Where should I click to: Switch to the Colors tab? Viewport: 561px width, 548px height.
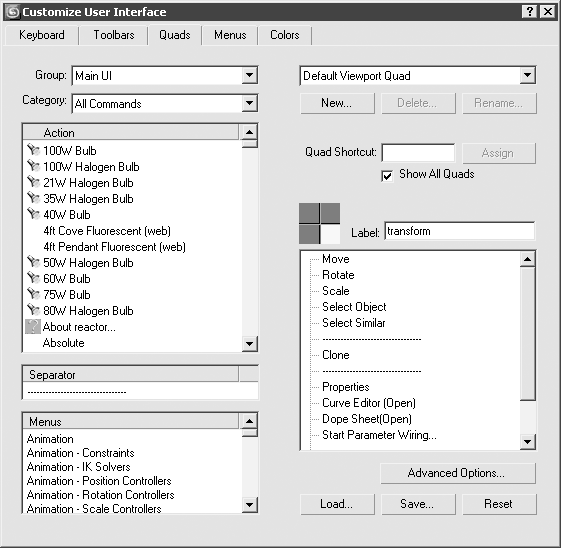click(284, 35)
